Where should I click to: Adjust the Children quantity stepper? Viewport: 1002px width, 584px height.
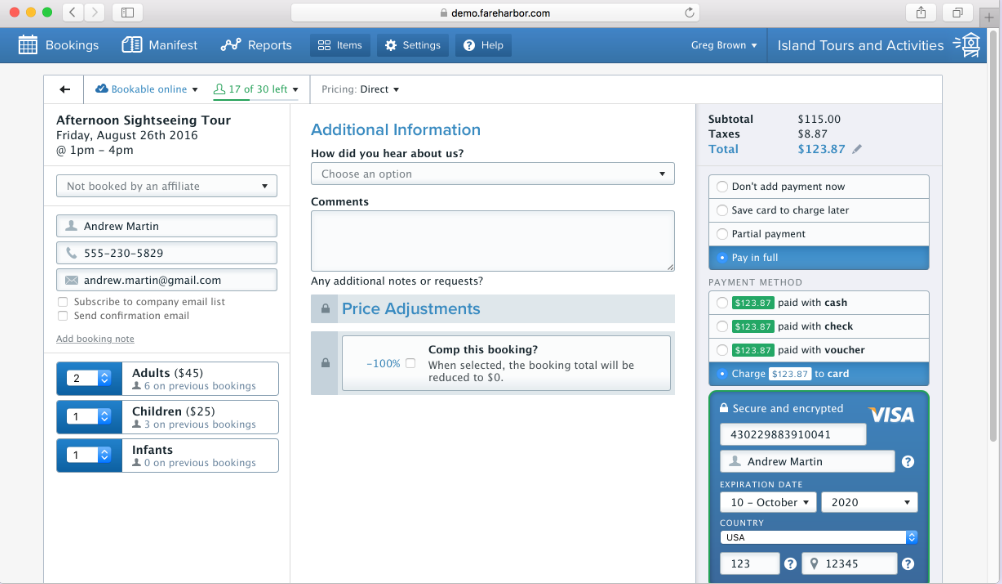pos(105,417)
